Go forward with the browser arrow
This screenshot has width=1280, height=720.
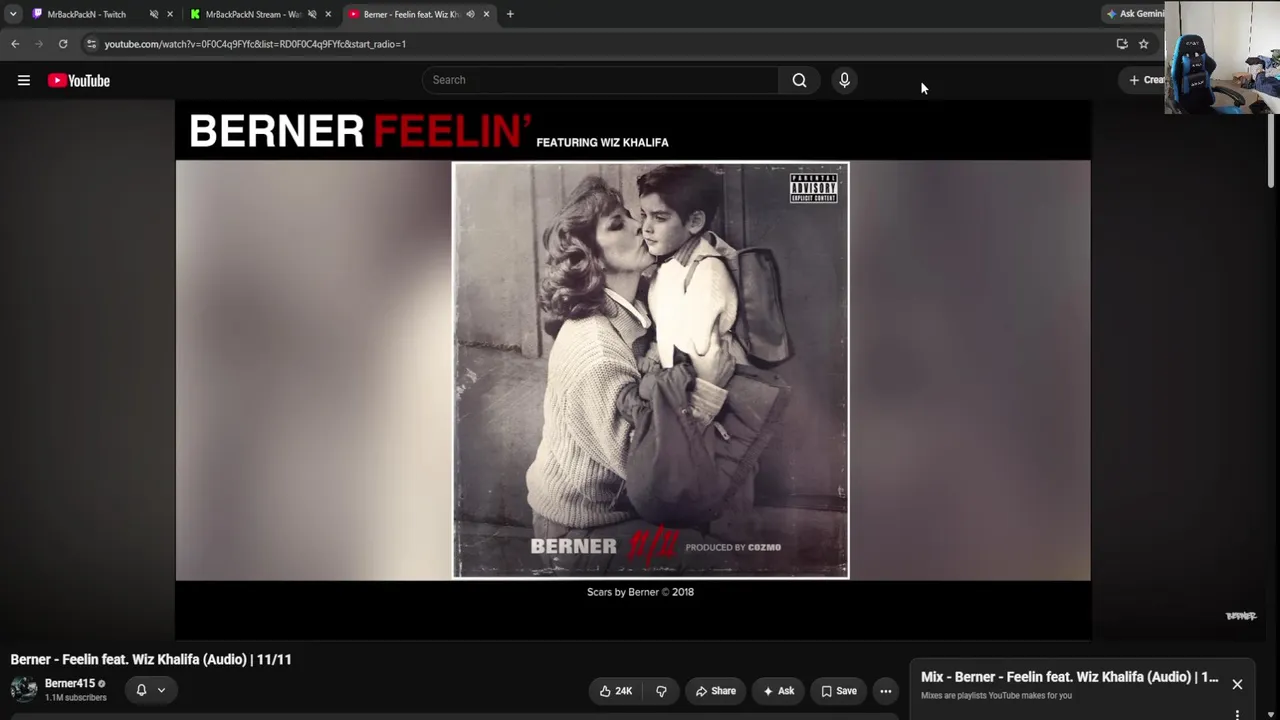pyautogui.click(x=39, y=44)
